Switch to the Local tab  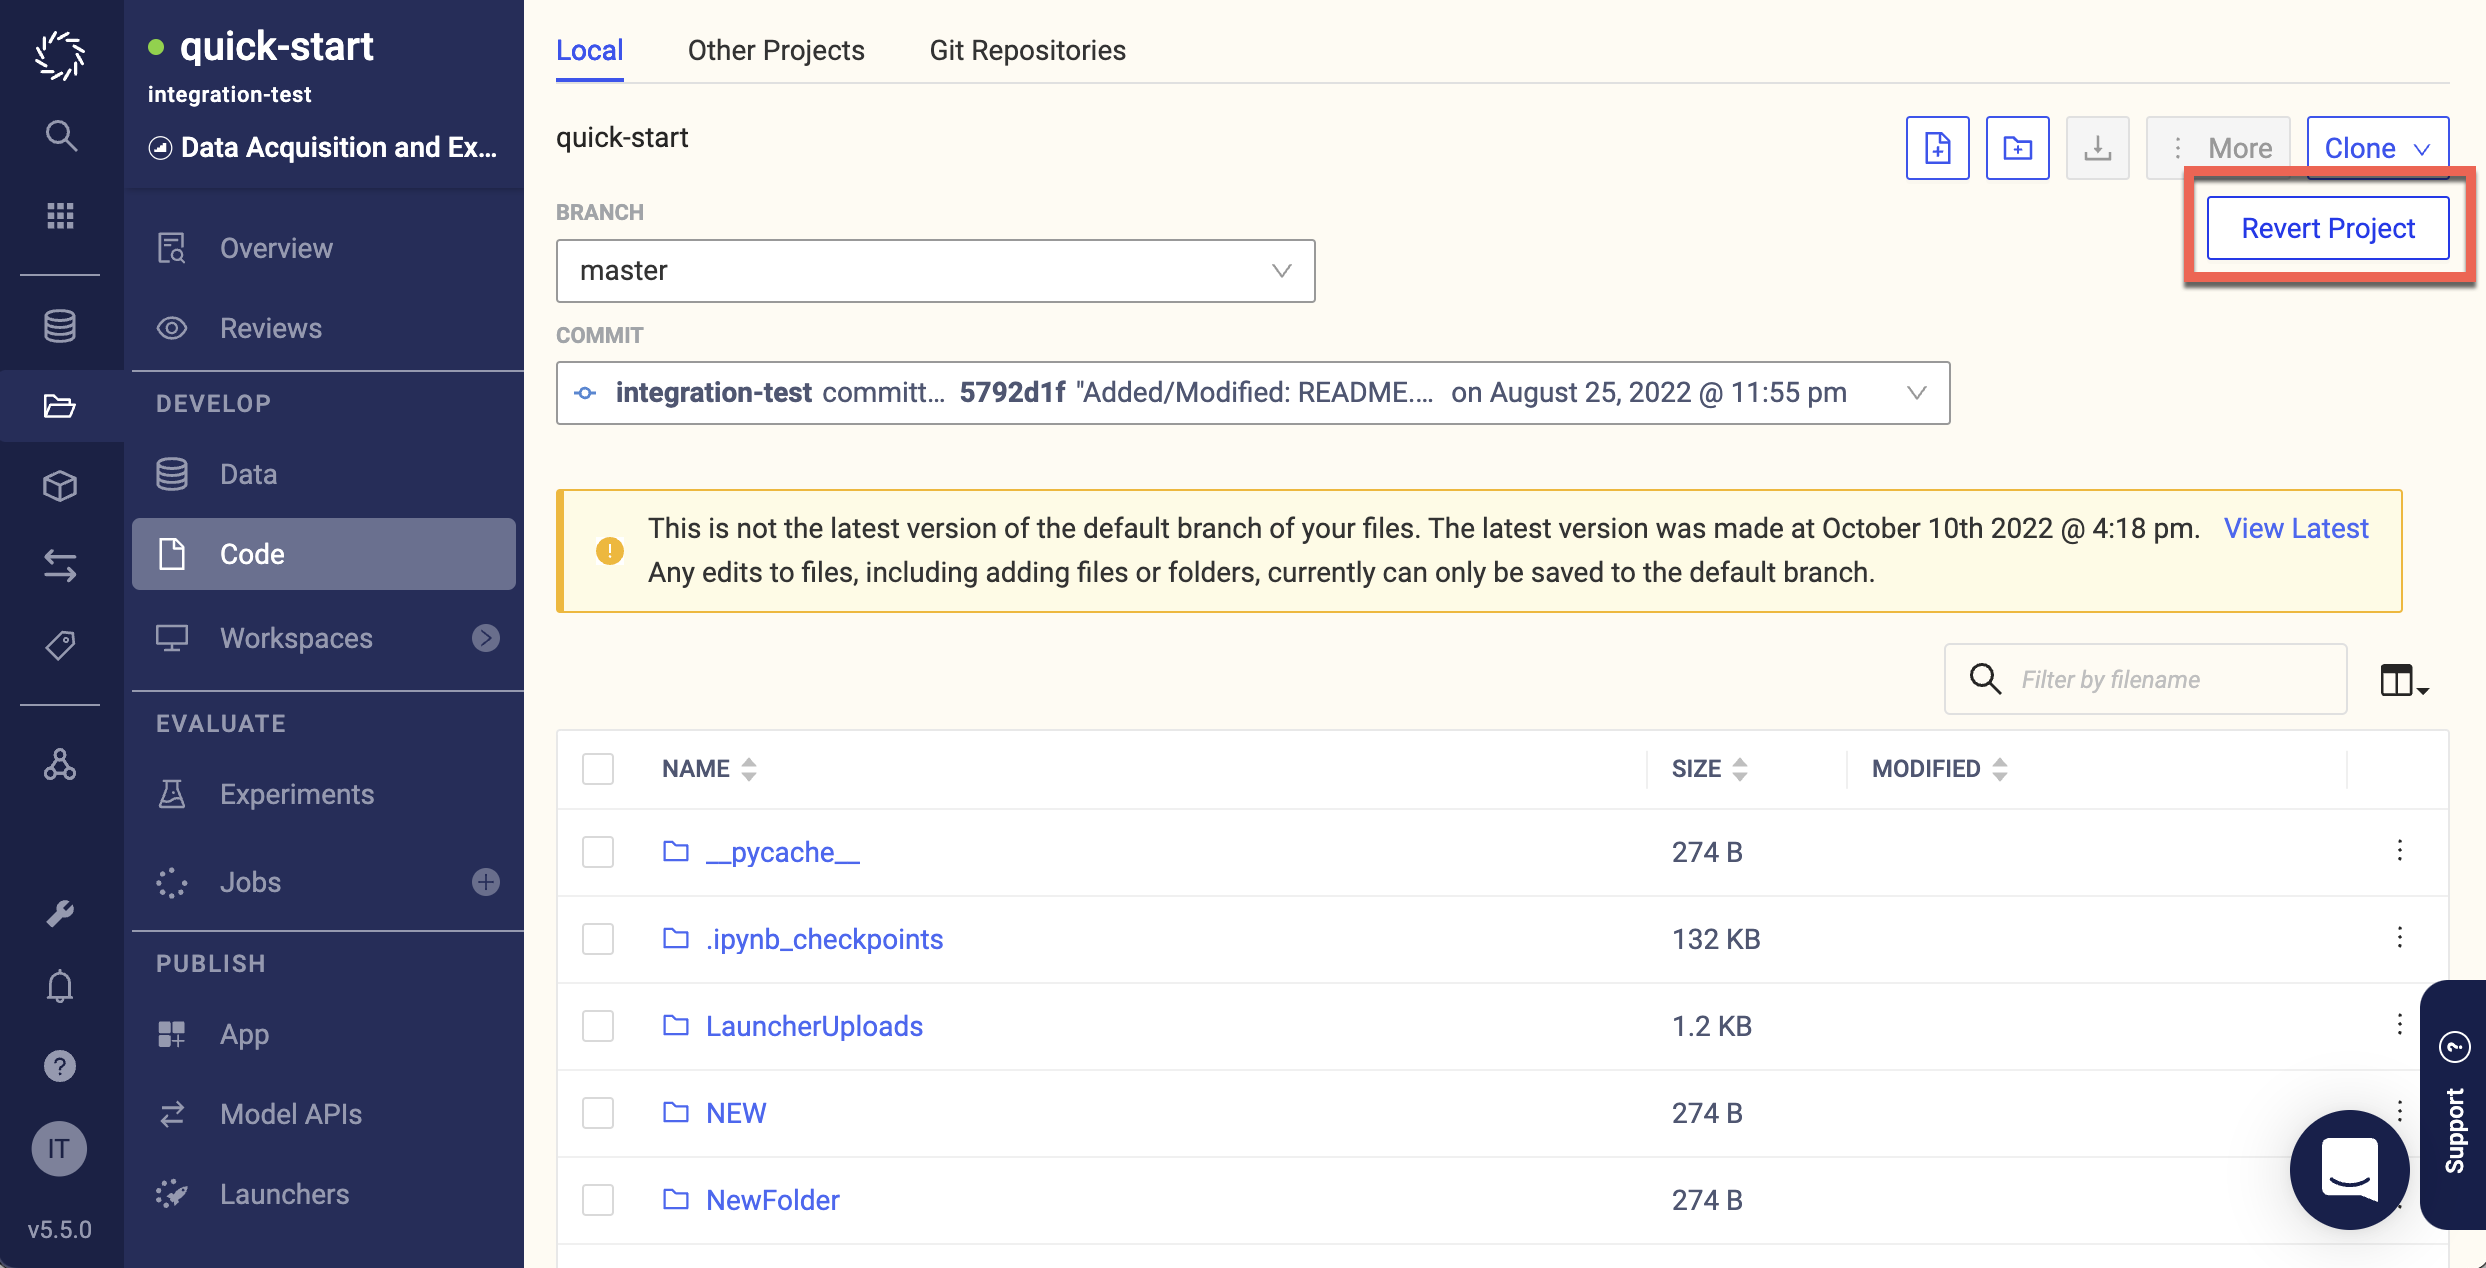click(x=589, y=50)
